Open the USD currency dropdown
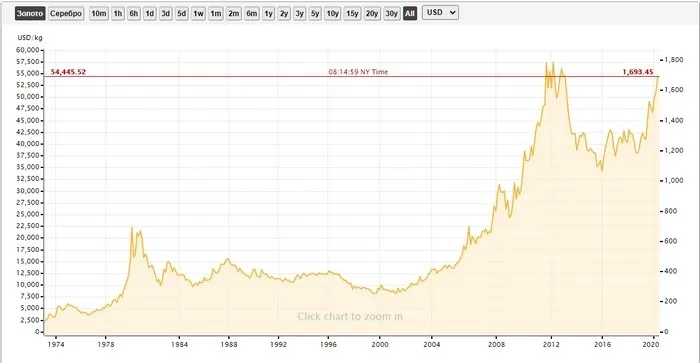 click(441, 13)
